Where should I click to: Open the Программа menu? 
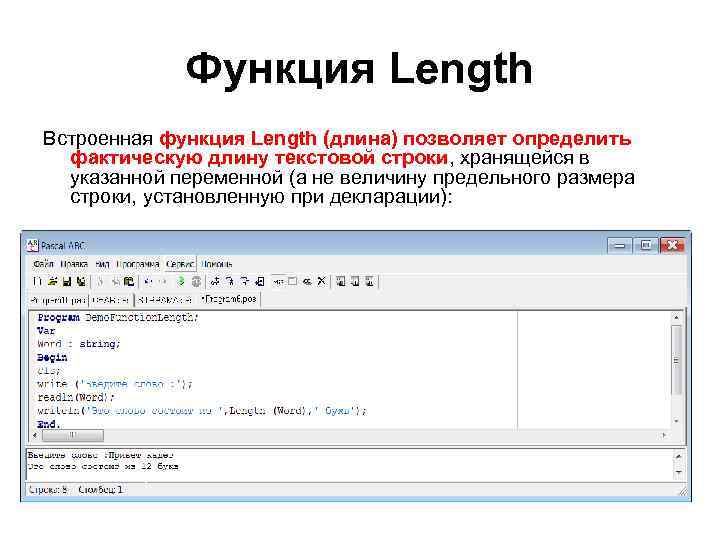click(138, 264)
